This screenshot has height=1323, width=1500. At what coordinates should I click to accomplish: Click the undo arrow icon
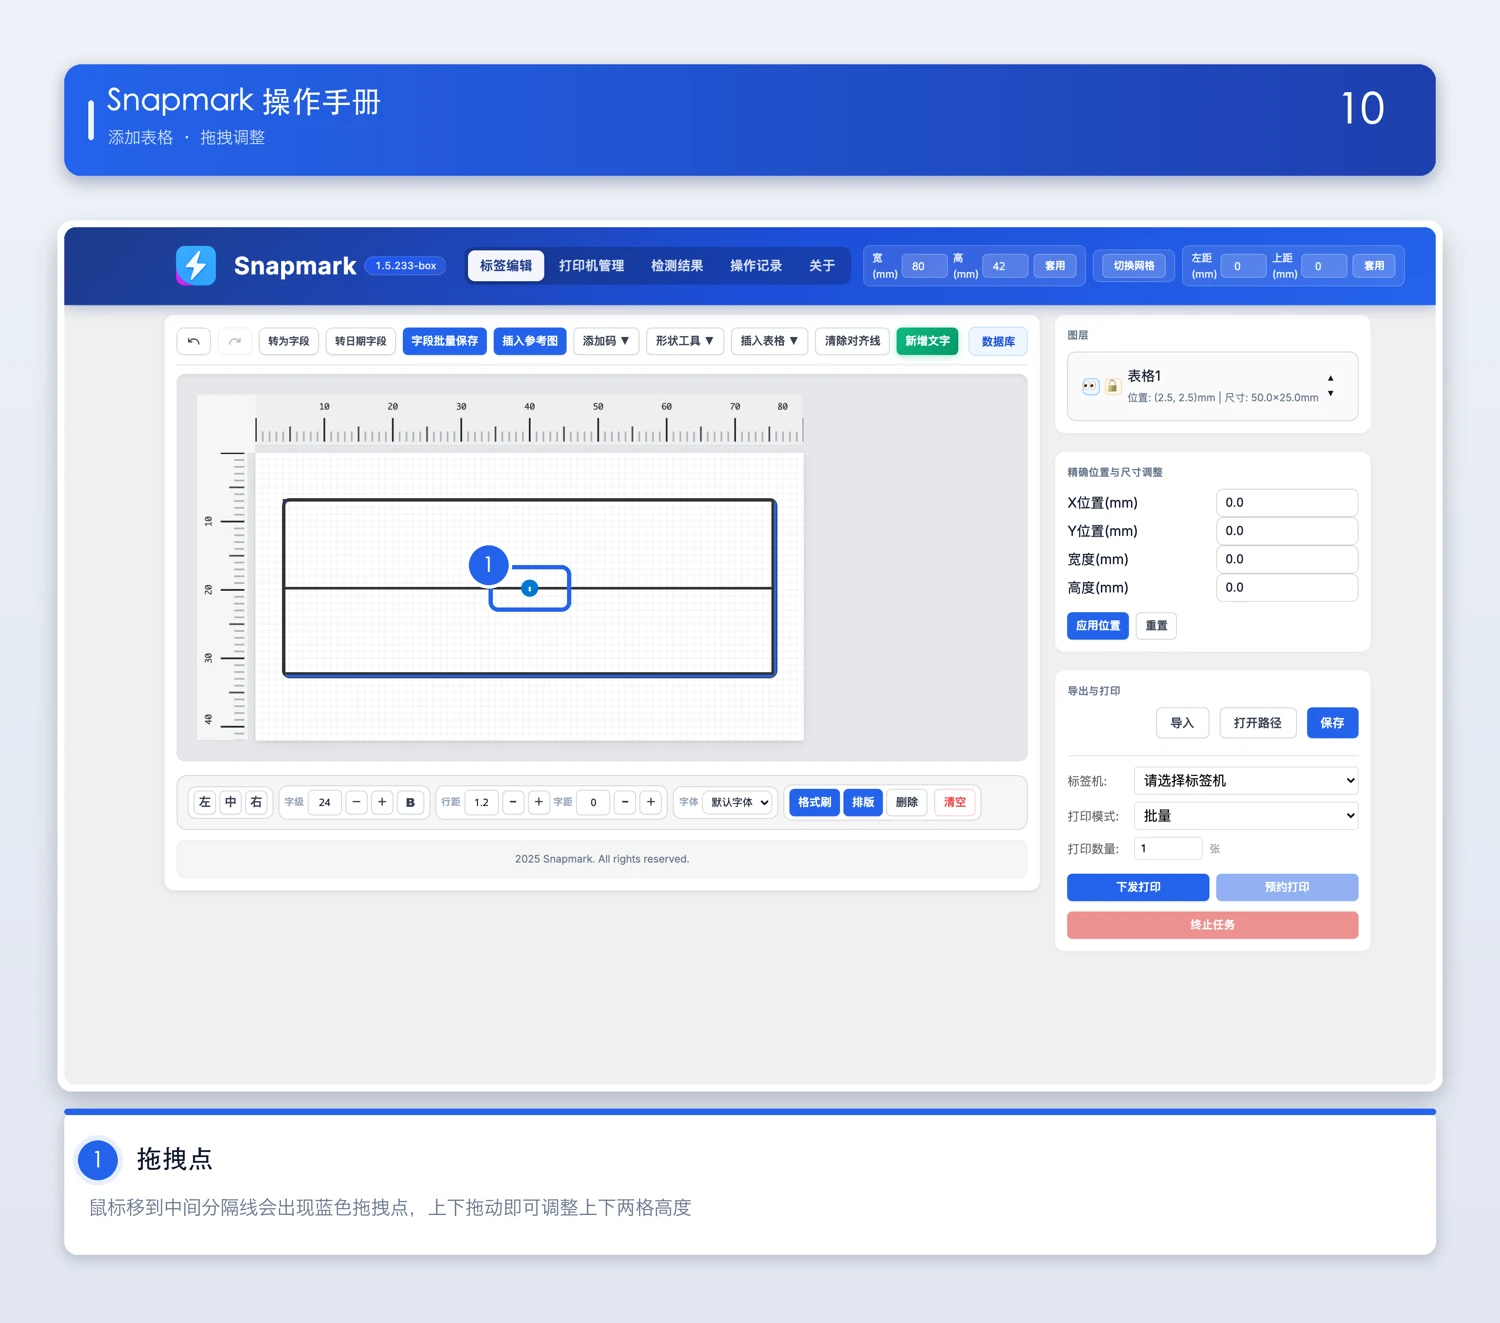tap(194, 341)
